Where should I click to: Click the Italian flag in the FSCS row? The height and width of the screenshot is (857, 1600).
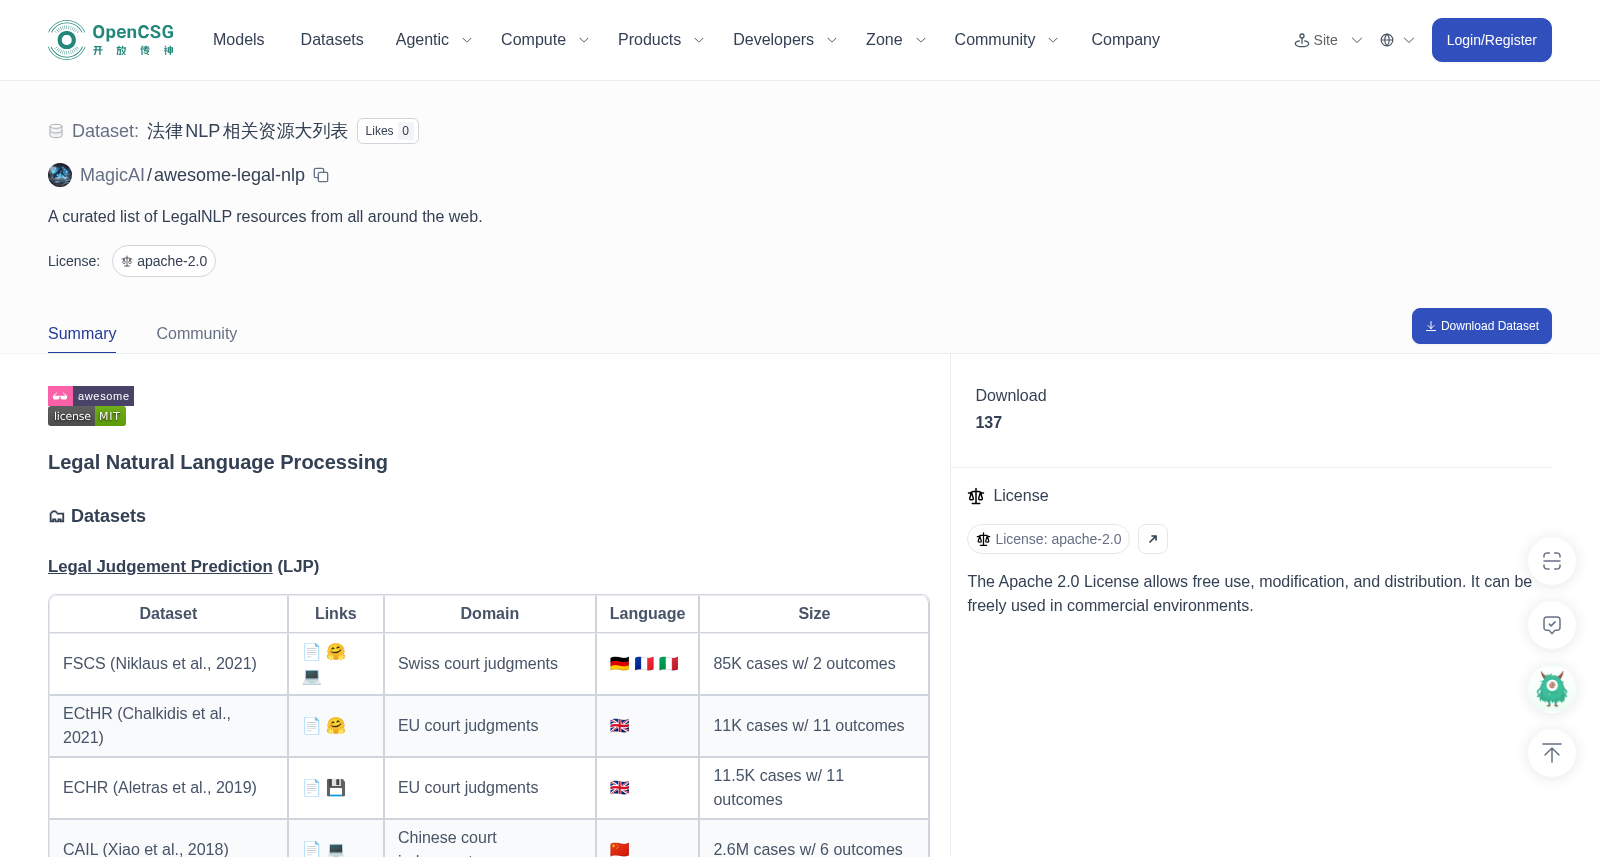[668, 664]
